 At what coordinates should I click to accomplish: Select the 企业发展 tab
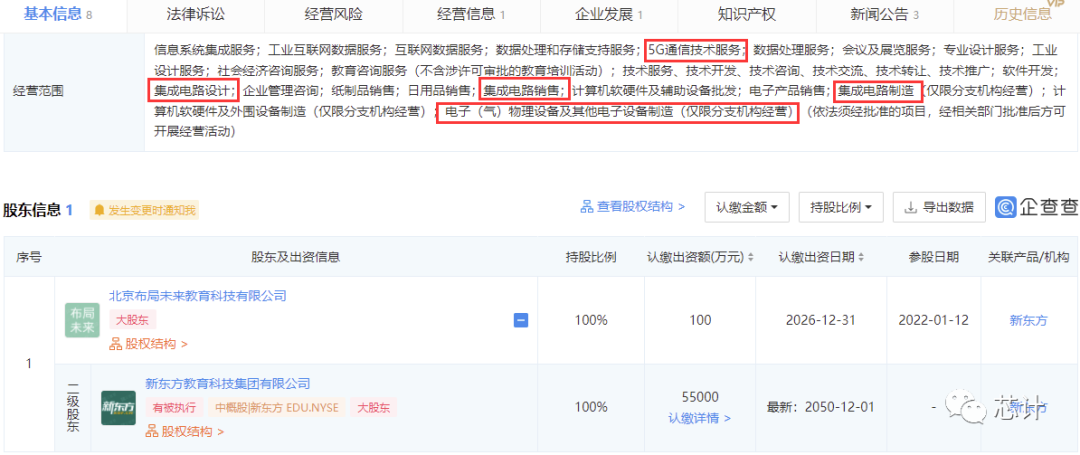(609, 14)
